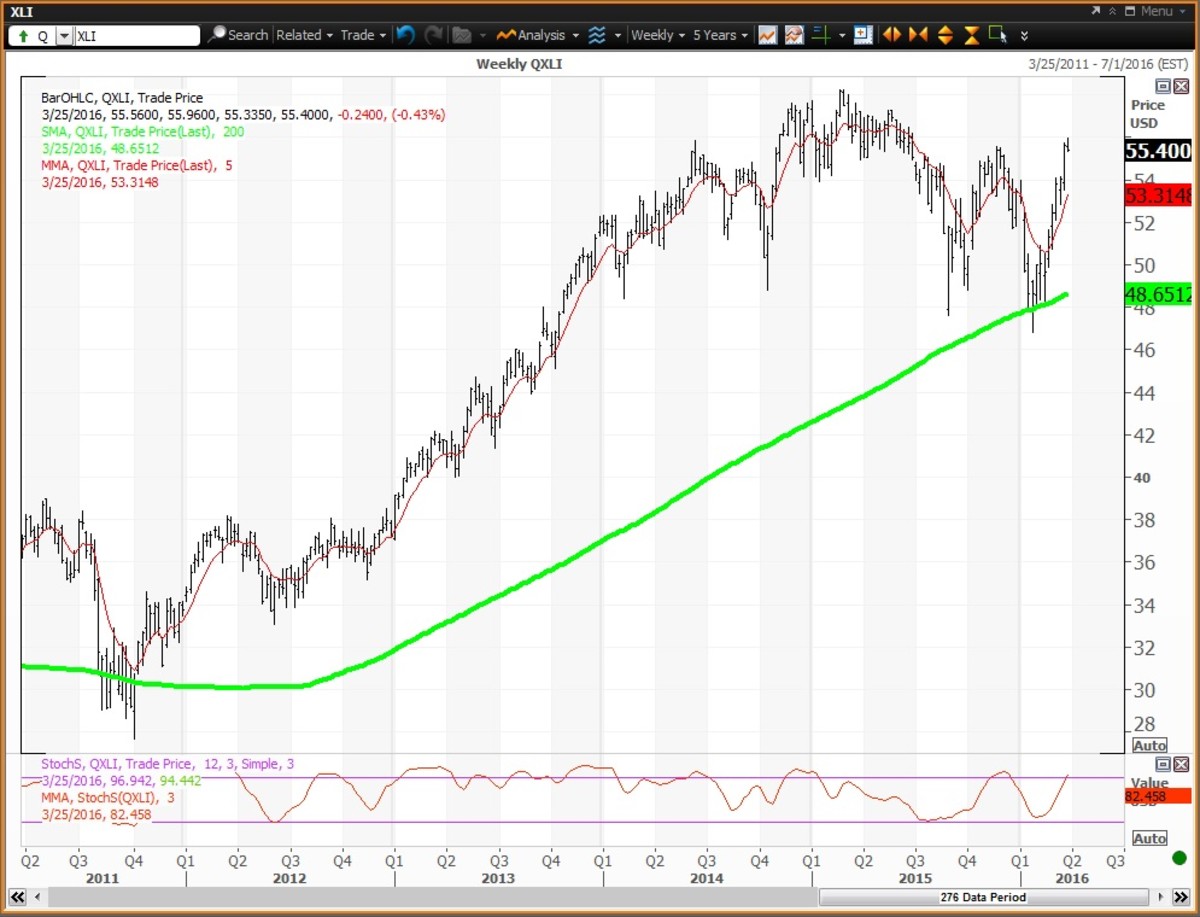1200x917 pixels.
Task: Click the horizontal expand arrows icon
Action: pyautogui.click(x=891, y=35)
